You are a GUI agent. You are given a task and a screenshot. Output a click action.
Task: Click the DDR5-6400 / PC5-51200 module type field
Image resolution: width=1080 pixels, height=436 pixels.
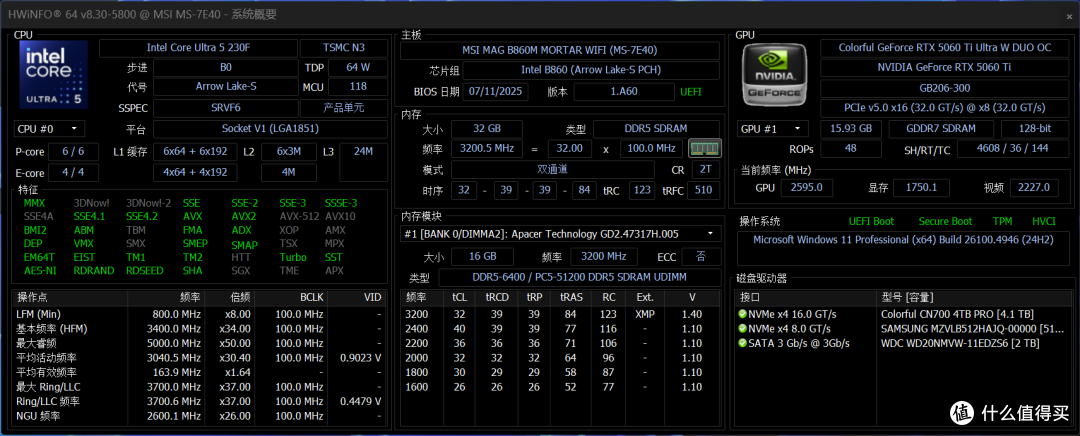pos(581,277)
